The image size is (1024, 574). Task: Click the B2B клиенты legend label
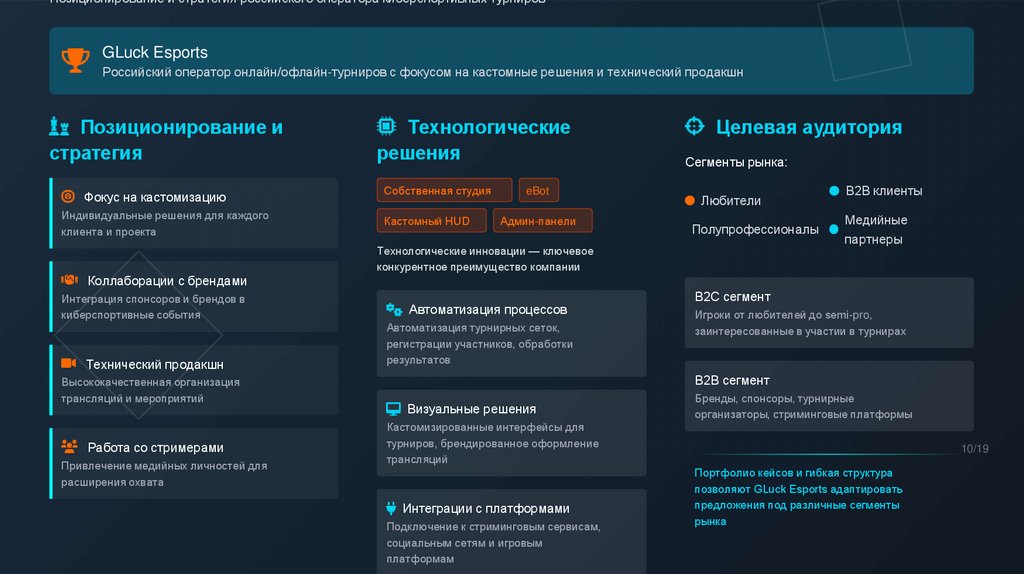884,191
